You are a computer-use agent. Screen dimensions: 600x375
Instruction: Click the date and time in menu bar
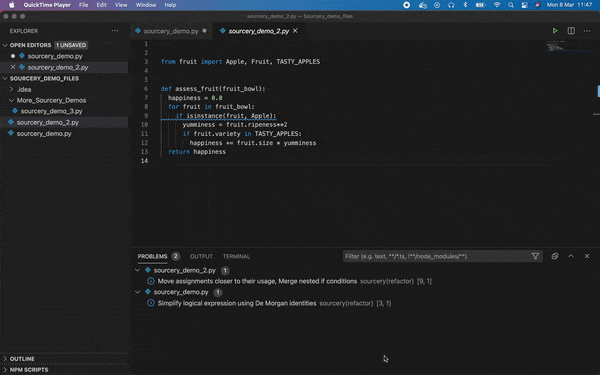point(569,5)
